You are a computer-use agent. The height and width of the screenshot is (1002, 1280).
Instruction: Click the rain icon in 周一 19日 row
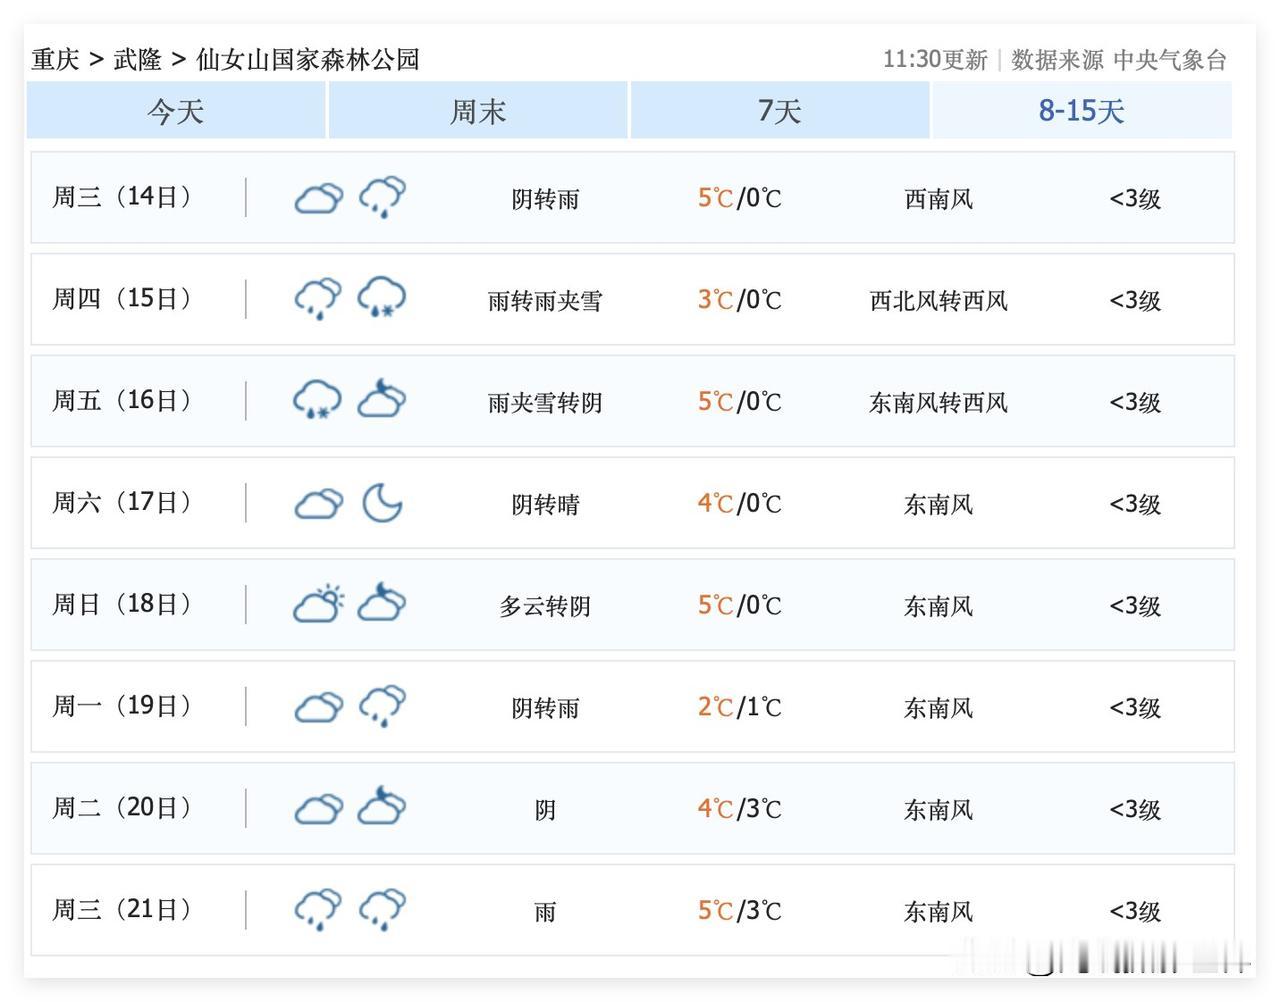(x=382, y=706)
